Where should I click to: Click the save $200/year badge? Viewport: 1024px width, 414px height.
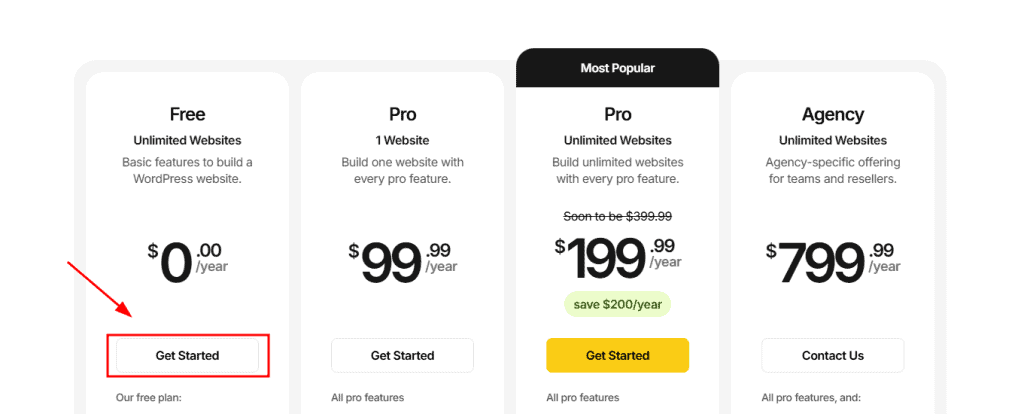pyautogui.click(x=618, y=304)
